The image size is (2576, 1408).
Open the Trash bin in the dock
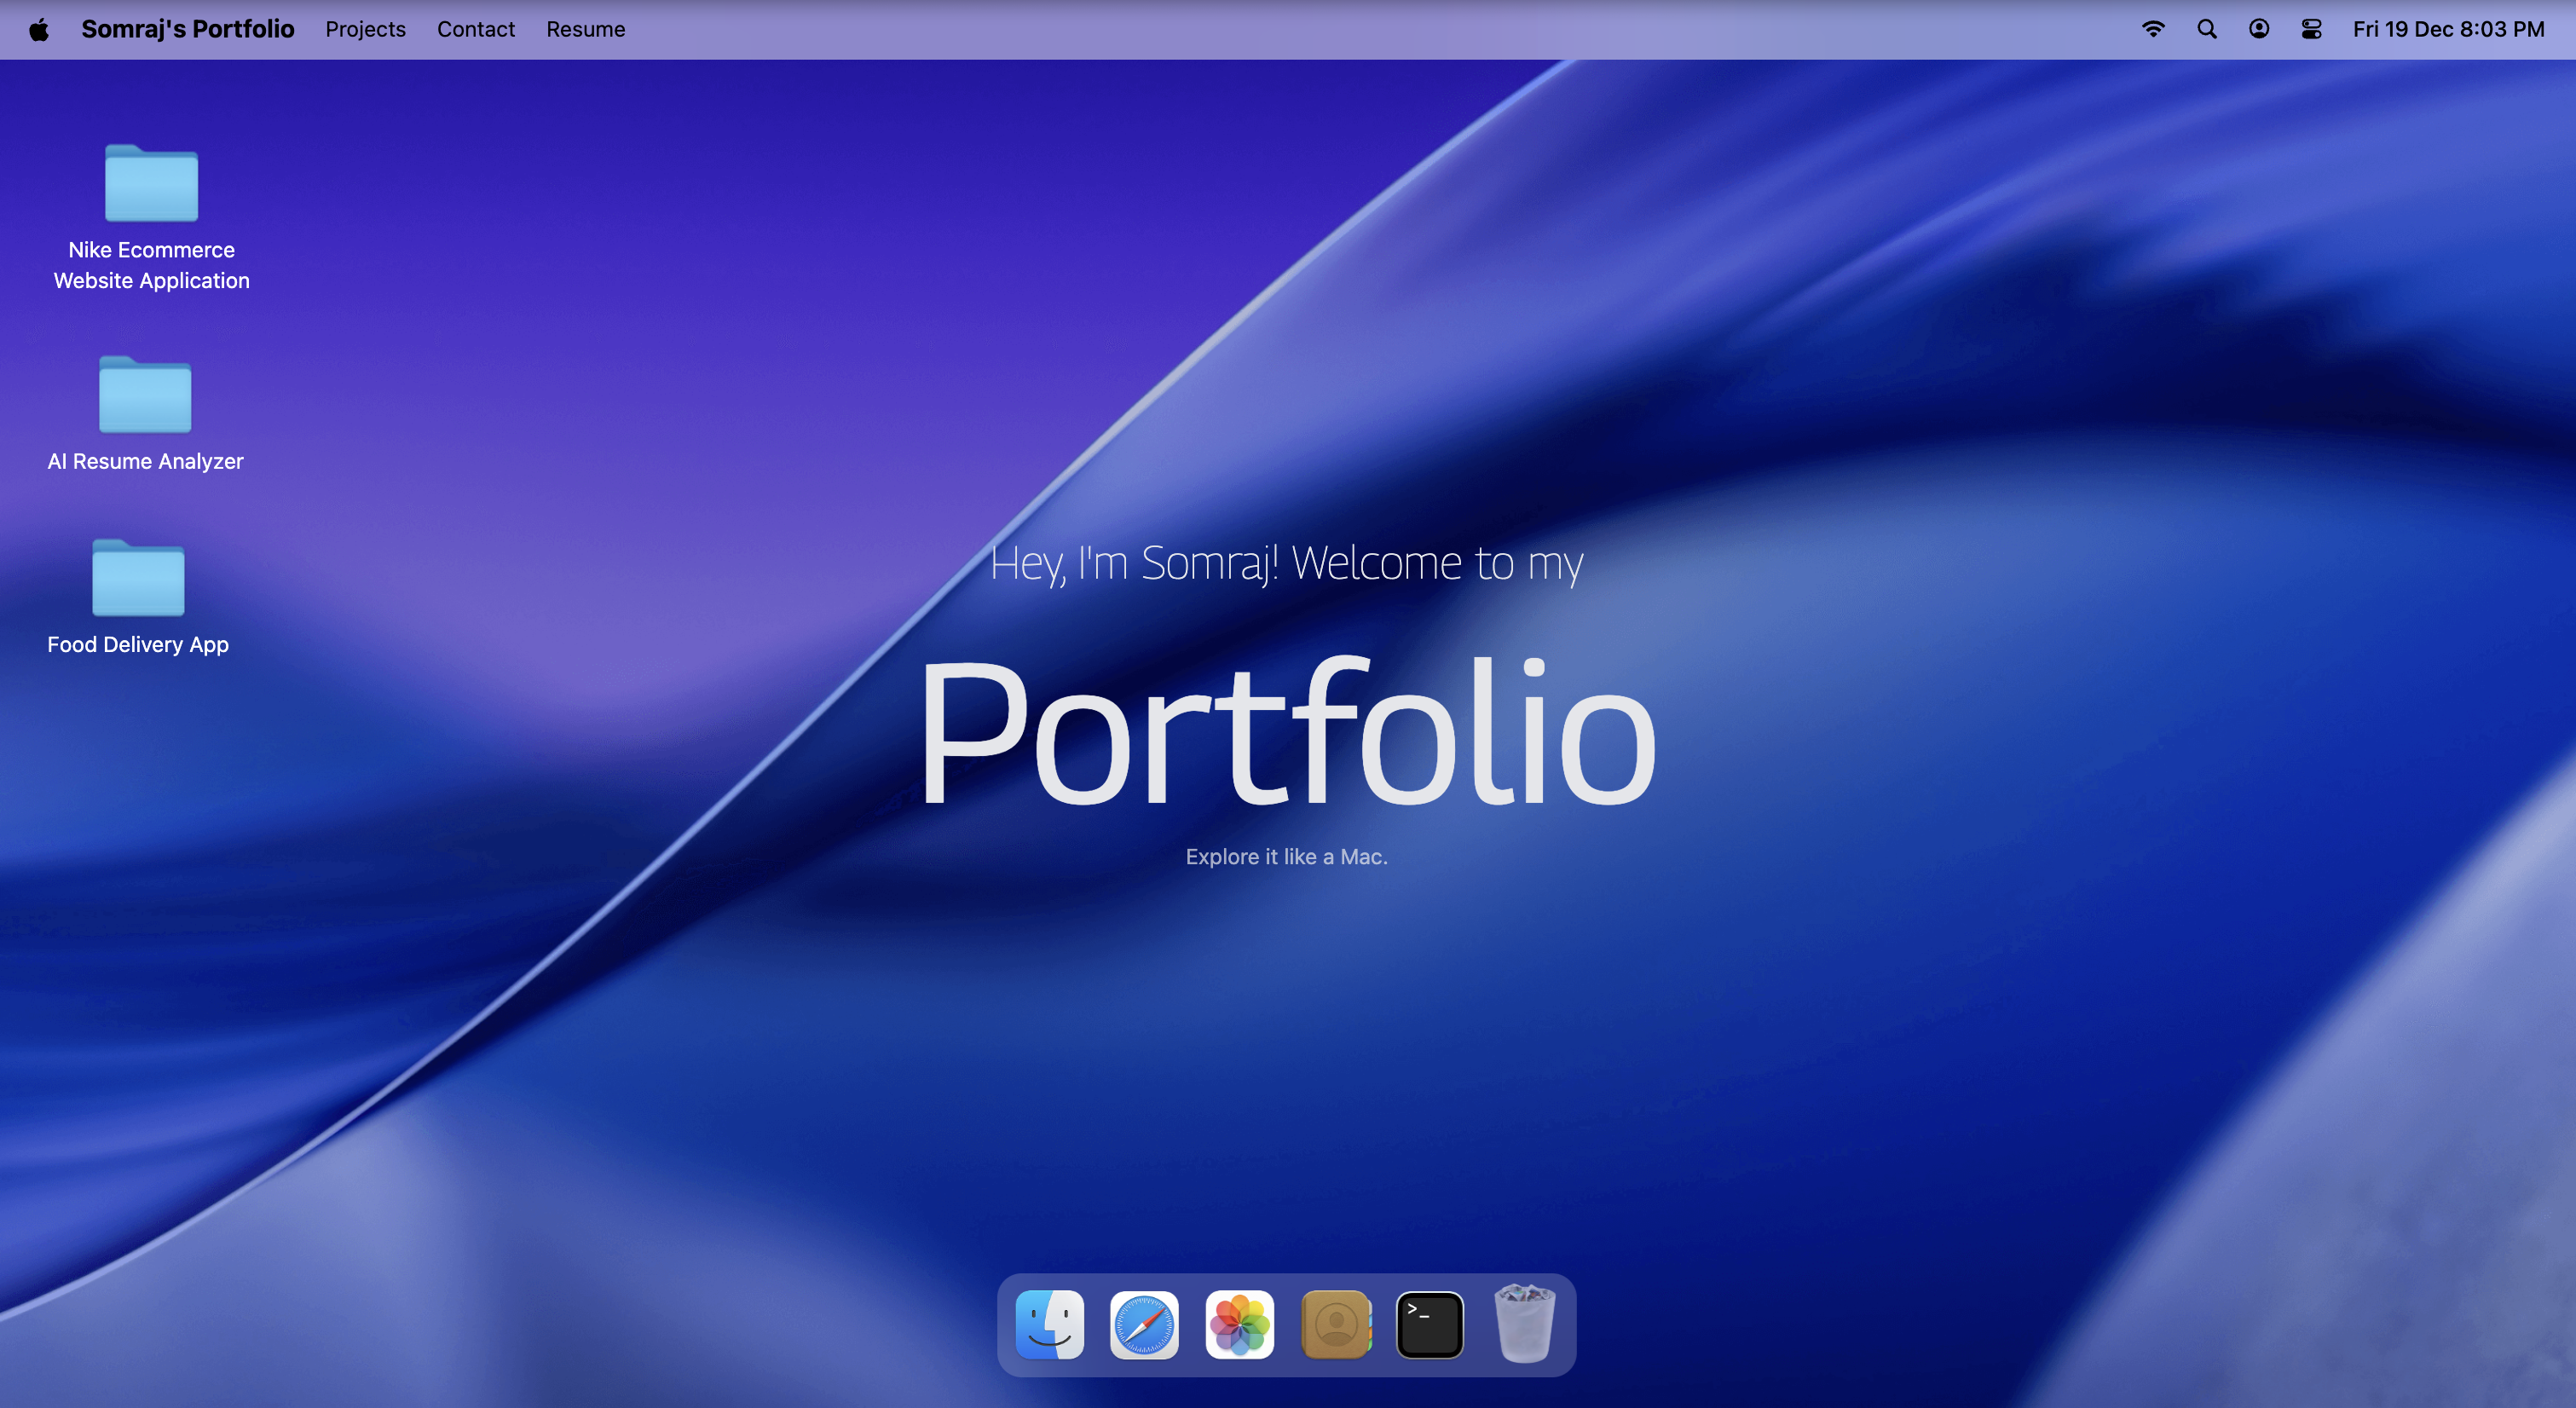[1524, 1326]
